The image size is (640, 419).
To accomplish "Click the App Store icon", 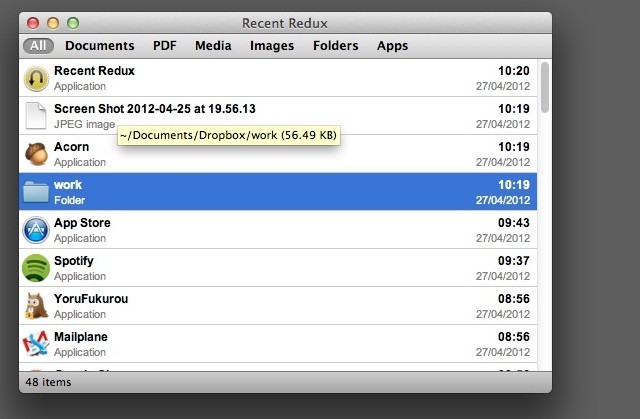I will pos(36,230).
